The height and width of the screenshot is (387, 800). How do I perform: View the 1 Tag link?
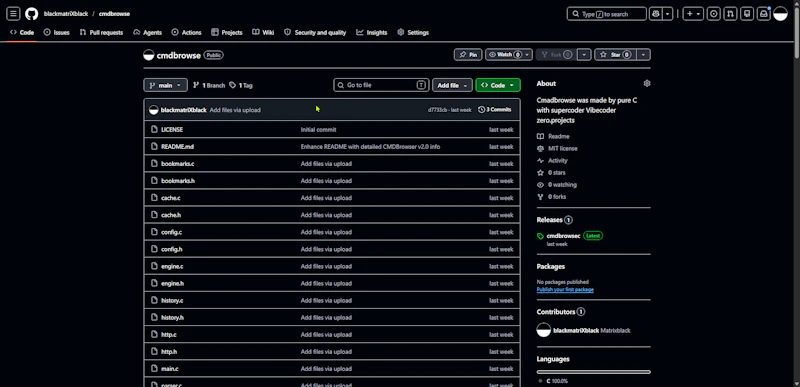[241, 85]
